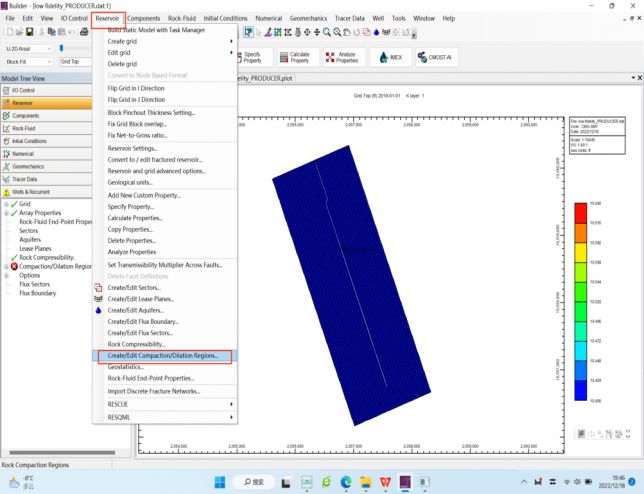Image resolution: width=644 pixels, height=494 pixels.
Task: Open Microsoft Edge from the taskbar
Action: 347,481
